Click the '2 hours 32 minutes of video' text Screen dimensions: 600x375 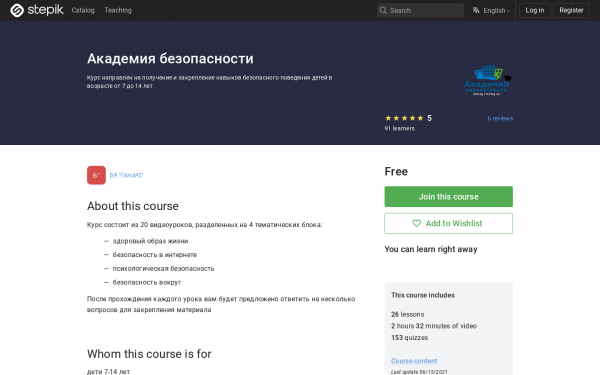pos(434,326)
